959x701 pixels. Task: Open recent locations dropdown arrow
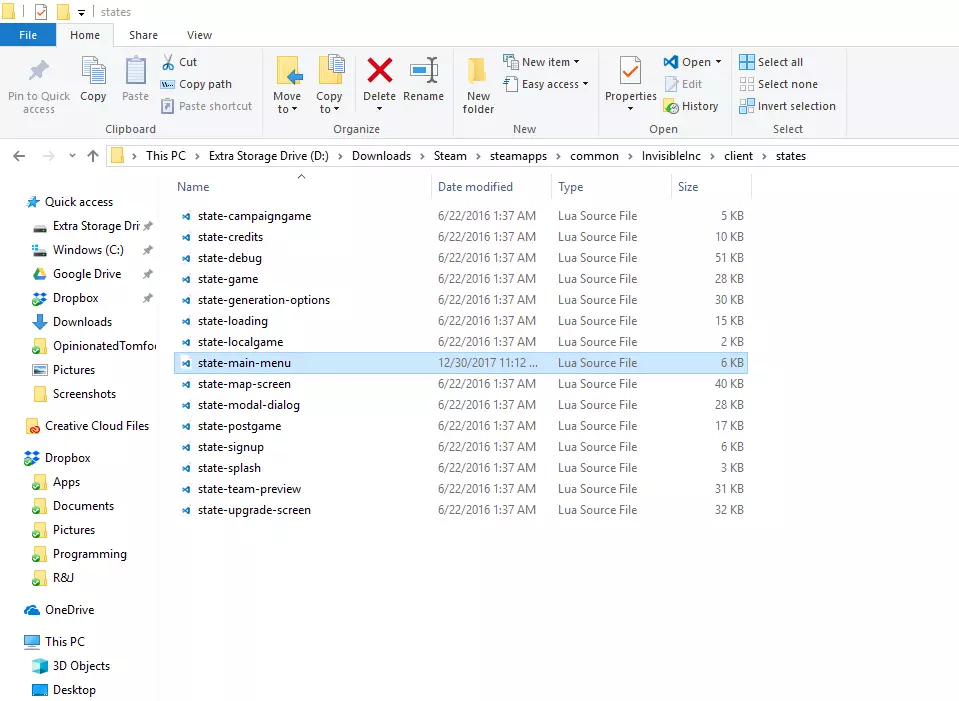click(72, 156)
